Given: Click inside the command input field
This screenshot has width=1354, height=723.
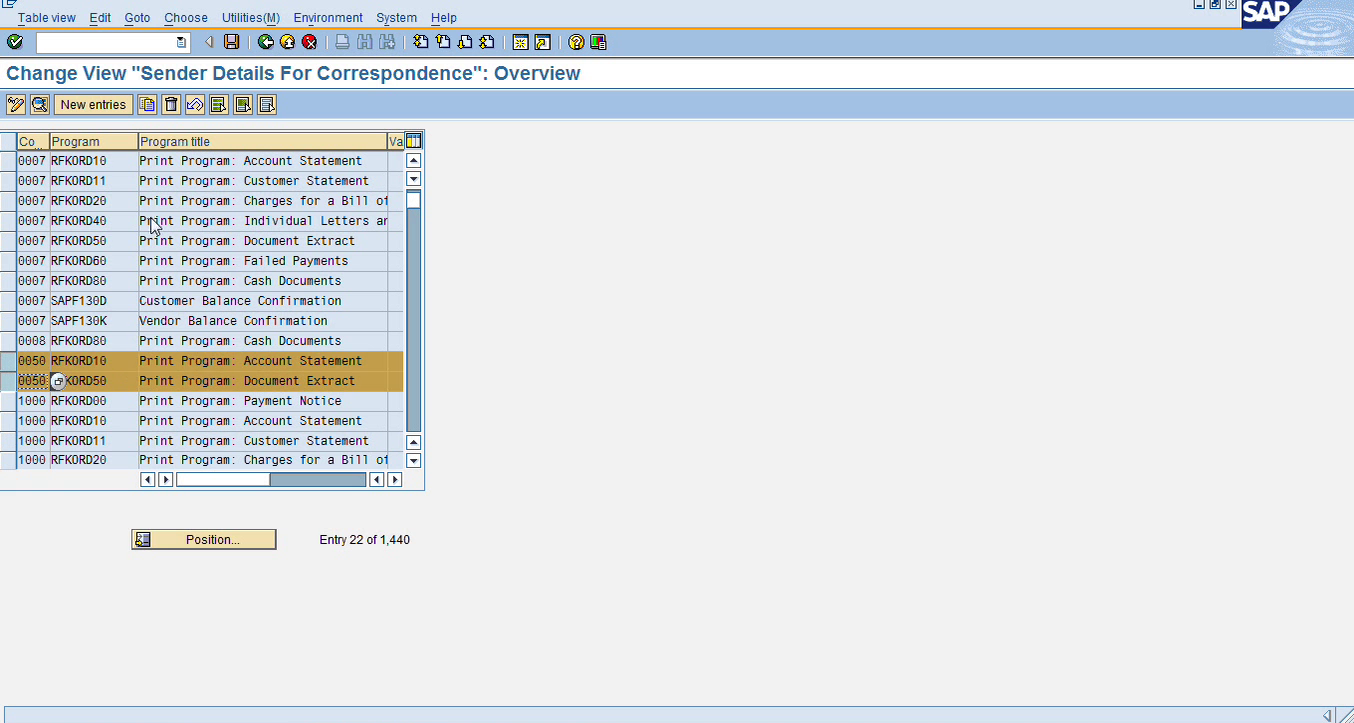Looking at the screenshot, I should pyautogui.click(x=106, y=42).
